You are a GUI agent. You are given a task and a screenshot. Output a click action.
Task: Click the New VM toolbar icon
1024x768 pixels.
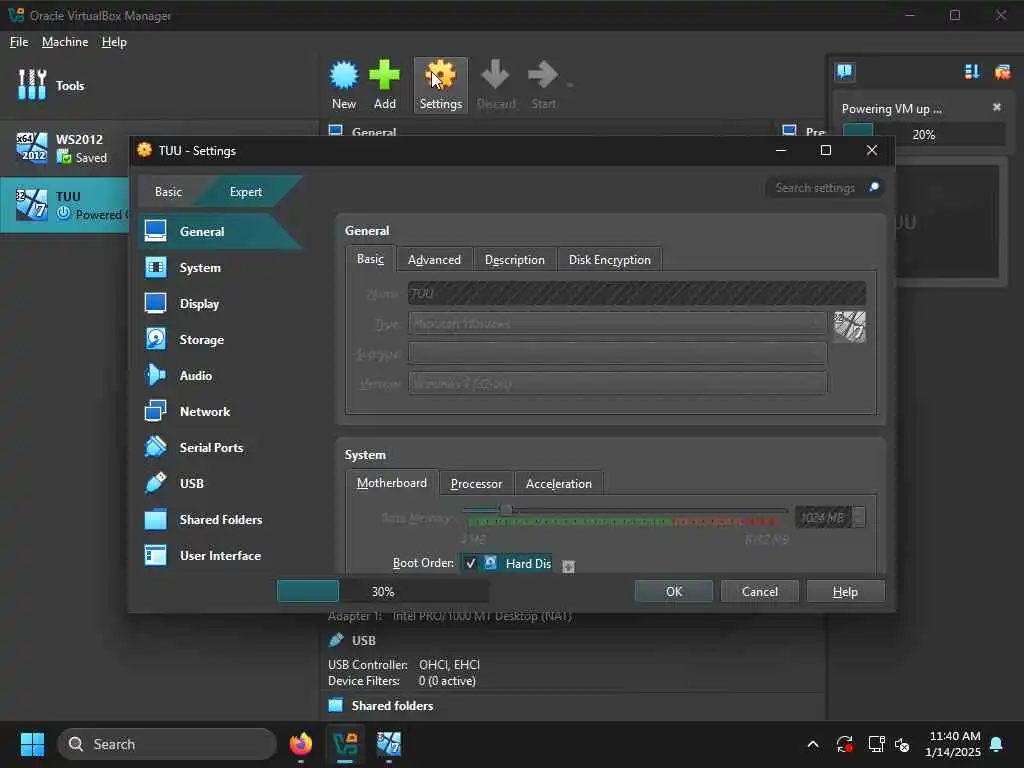point(344,85)
